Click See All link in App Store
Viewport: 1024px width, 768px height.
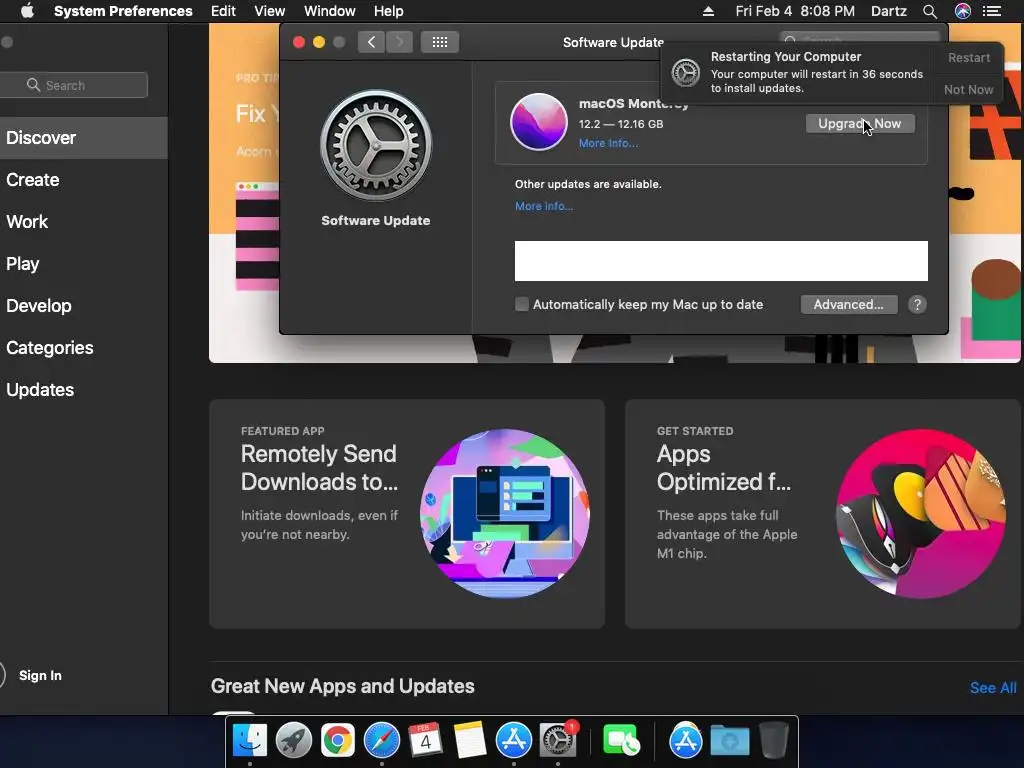pyautogui.click(x=993, y=688)
